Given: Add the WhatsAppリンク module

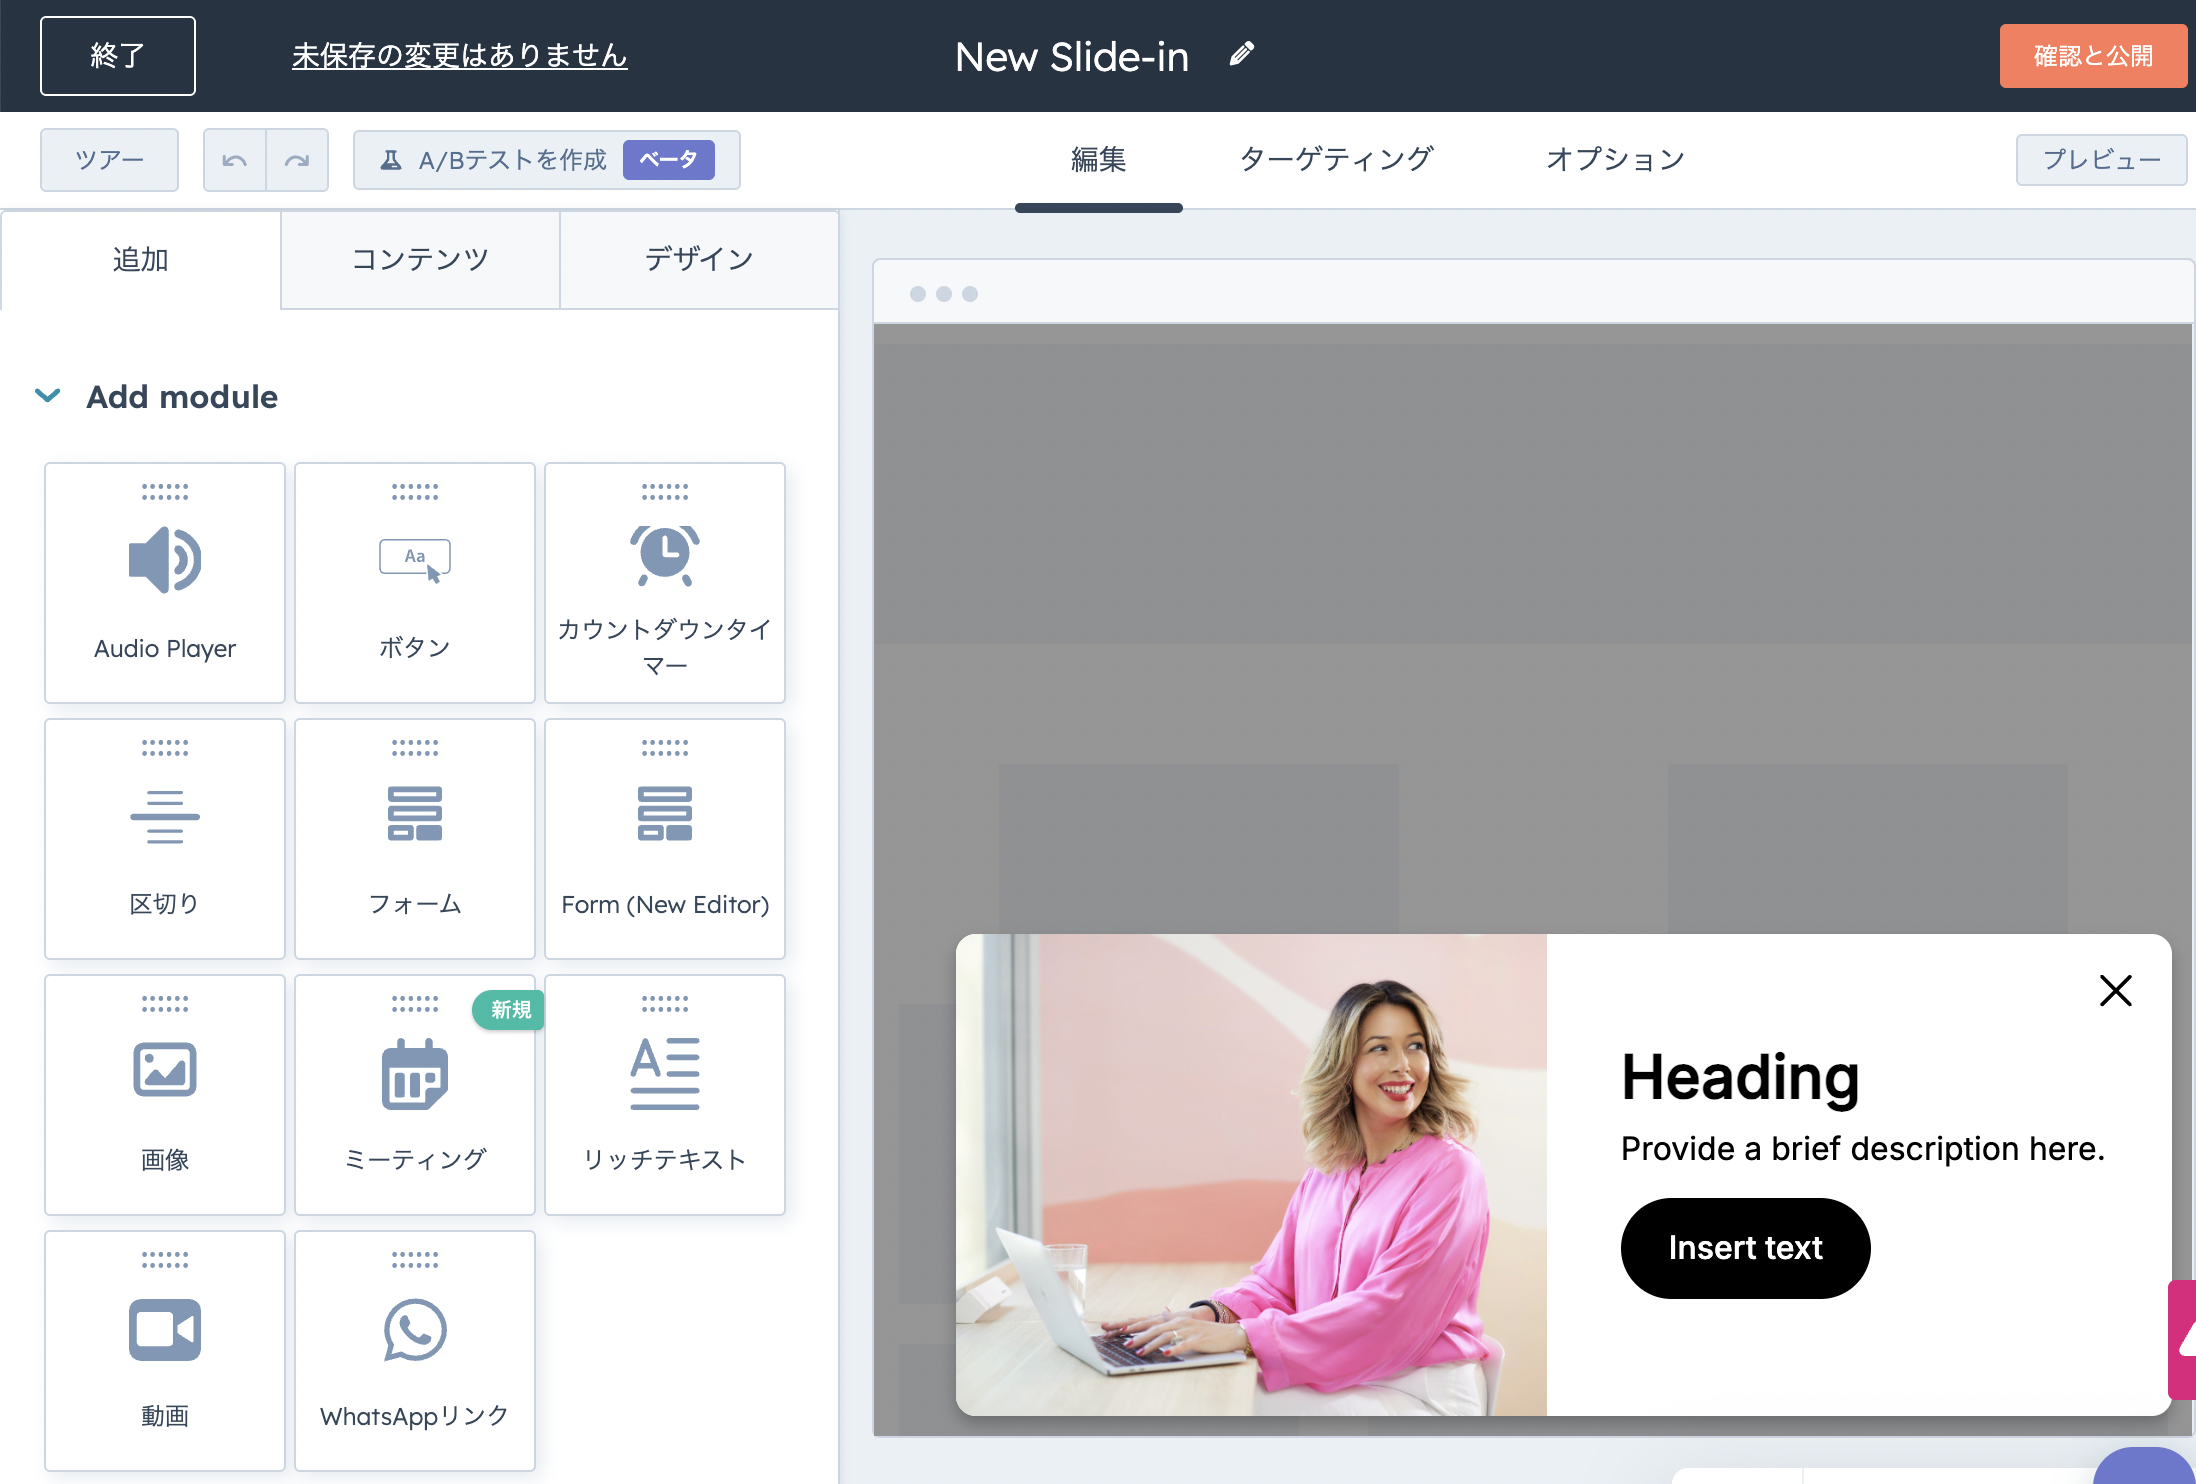Looking at the screenshot, I should tap(415, 1351).
